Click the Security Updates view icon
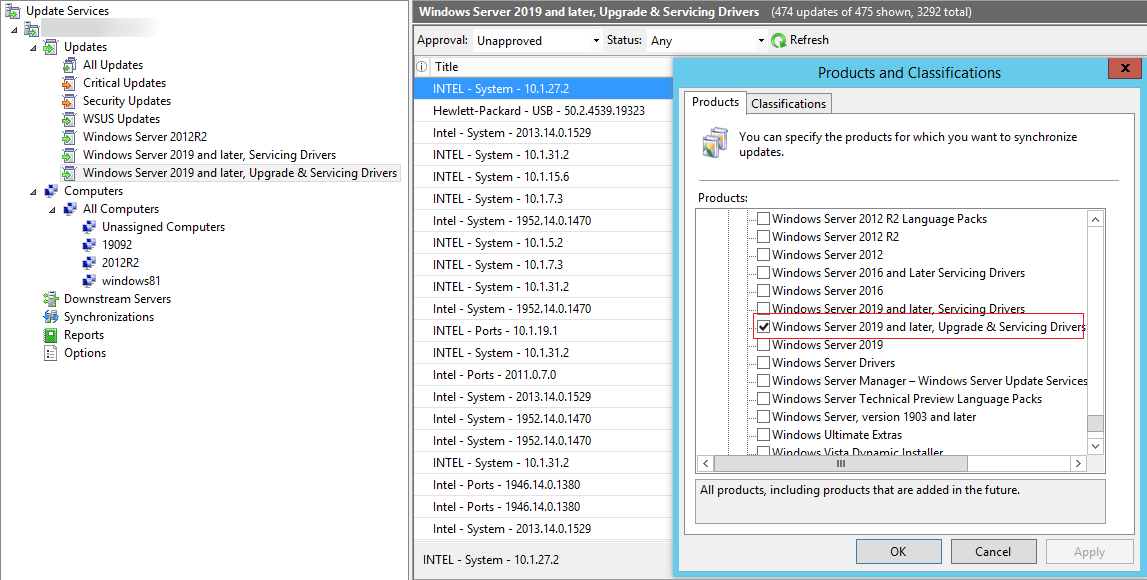The image size is (1147, 580). click(x=69, y=101)
